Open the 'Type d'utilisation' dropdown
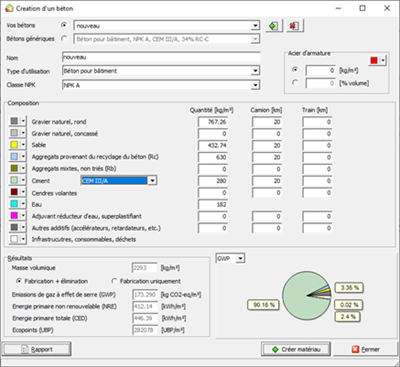Viewport: 400px width, 367px height. pyautogui.click(x=255, y=71)
